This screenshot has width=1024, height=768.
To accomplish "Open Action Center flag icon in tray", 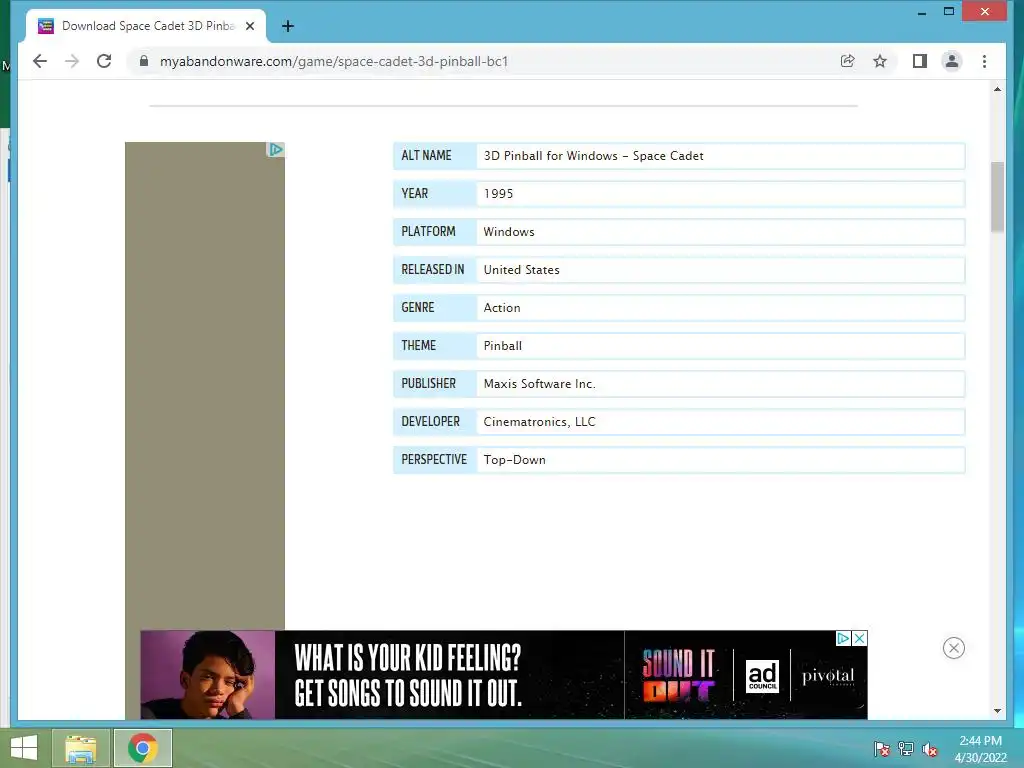I will coord(882,749).
